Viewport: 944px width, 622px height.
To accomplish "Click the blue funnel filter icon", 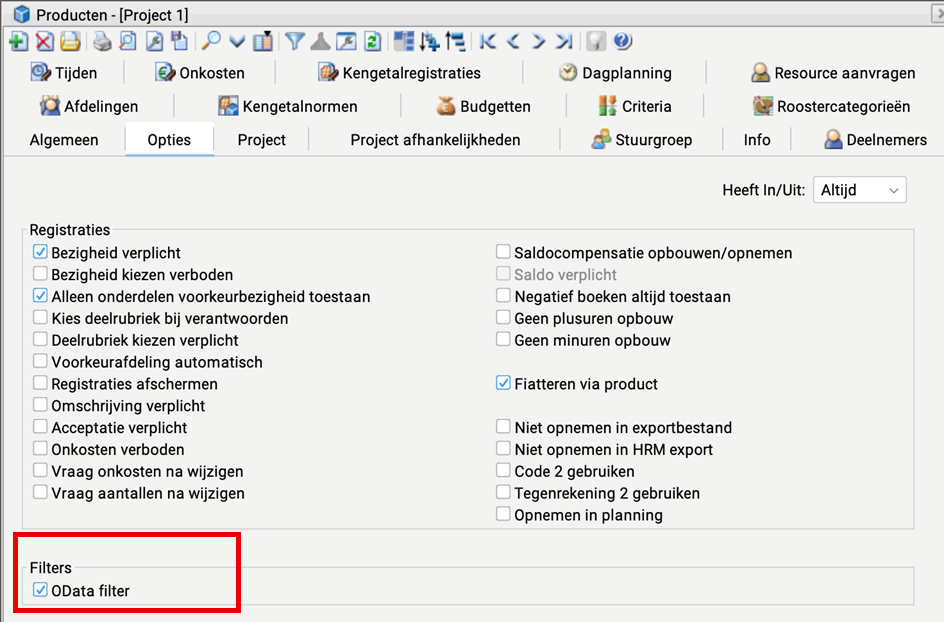I will 294,41.
